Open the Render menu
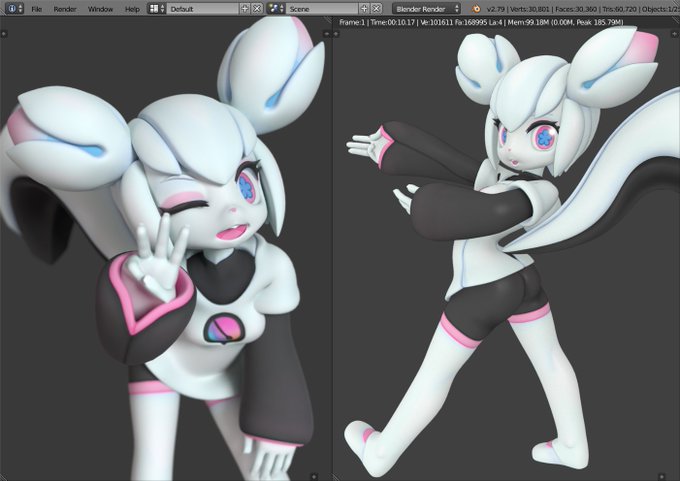The width and height of the screenshot is (680, 481). 65,9
